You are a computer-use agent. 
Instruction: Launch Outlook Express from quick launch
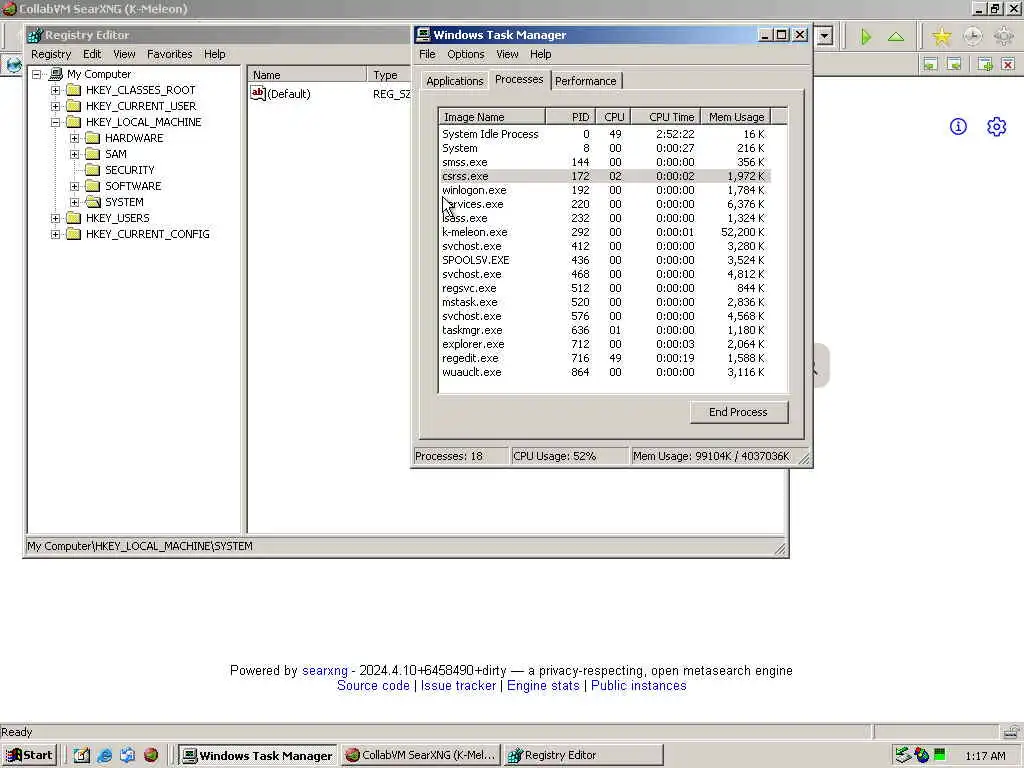[x=127, y=755]
